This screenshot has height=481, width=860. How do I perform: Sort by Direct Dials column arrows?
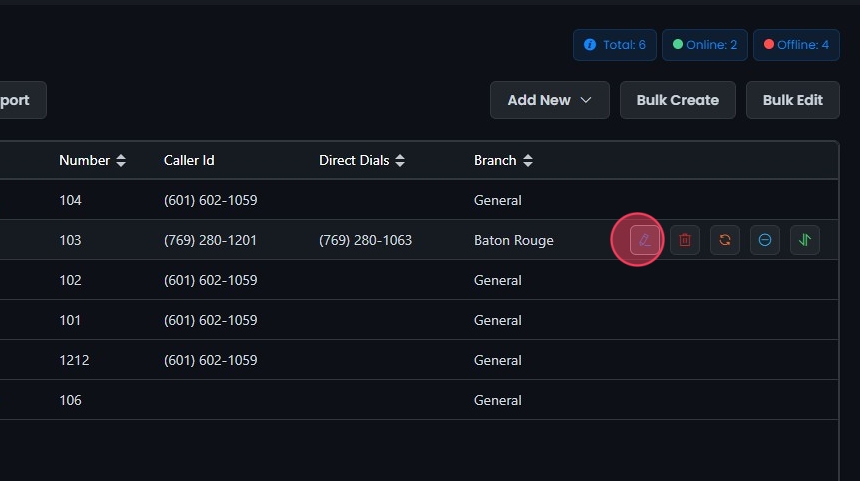pos(400,161)
